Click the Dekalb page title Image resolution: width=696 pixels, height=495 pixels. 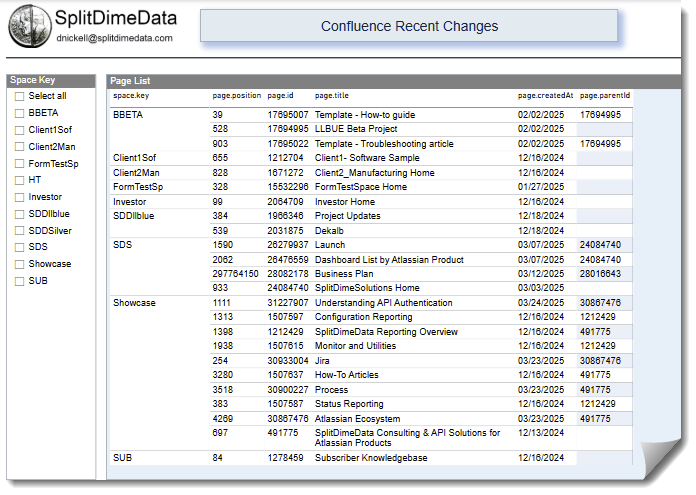point(329,231)
